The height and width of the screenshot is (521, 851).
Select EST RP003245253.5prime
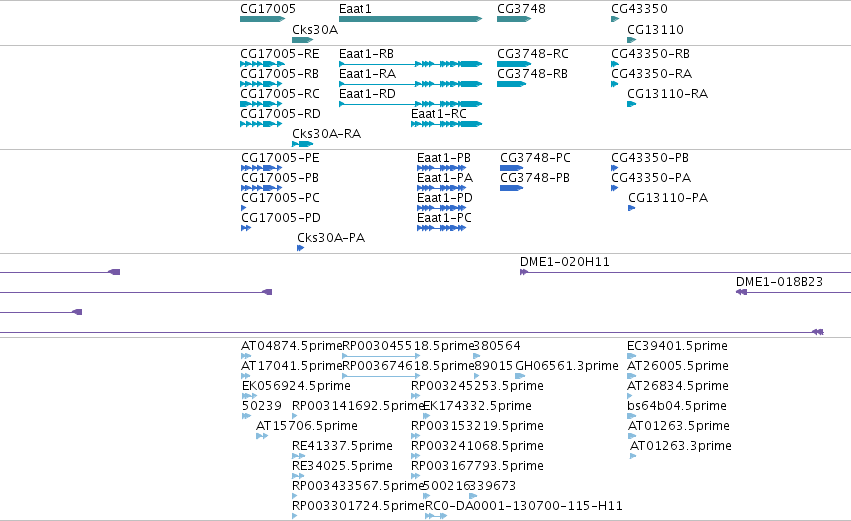(478, 386)
